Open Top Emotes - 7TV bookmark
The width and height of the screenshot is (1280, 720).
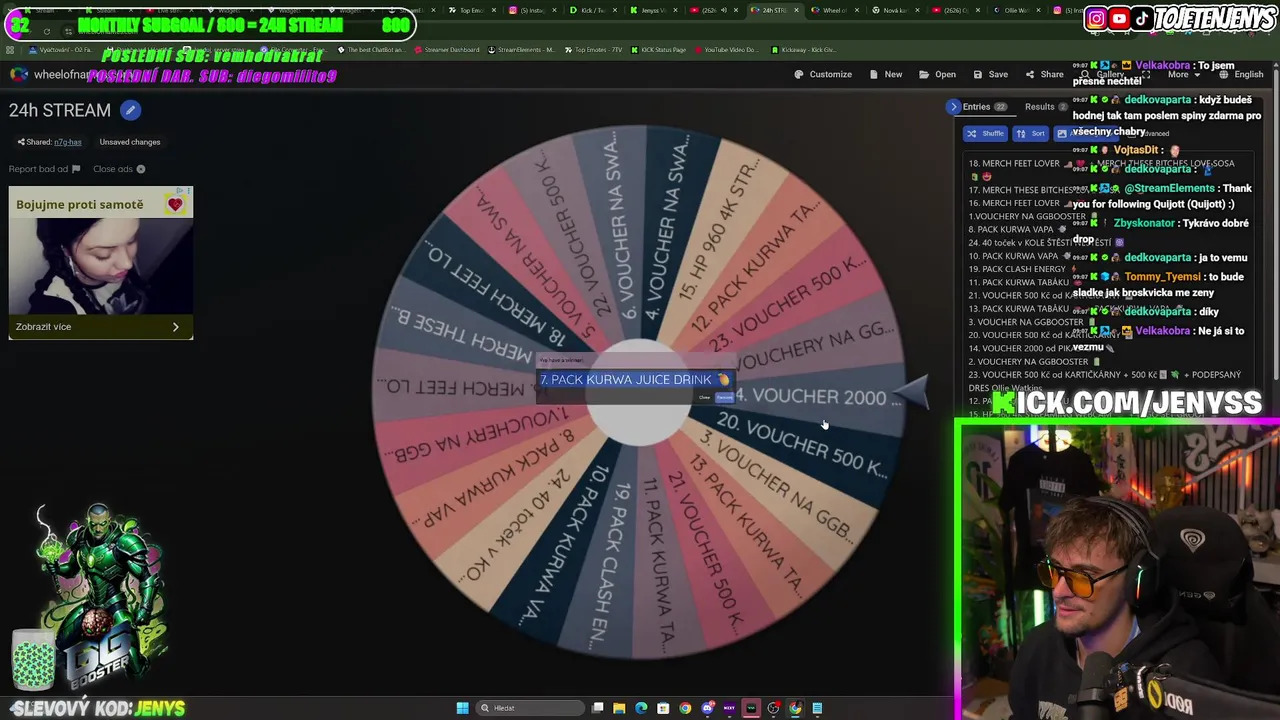pyautogui.click(x=593, y=49)
